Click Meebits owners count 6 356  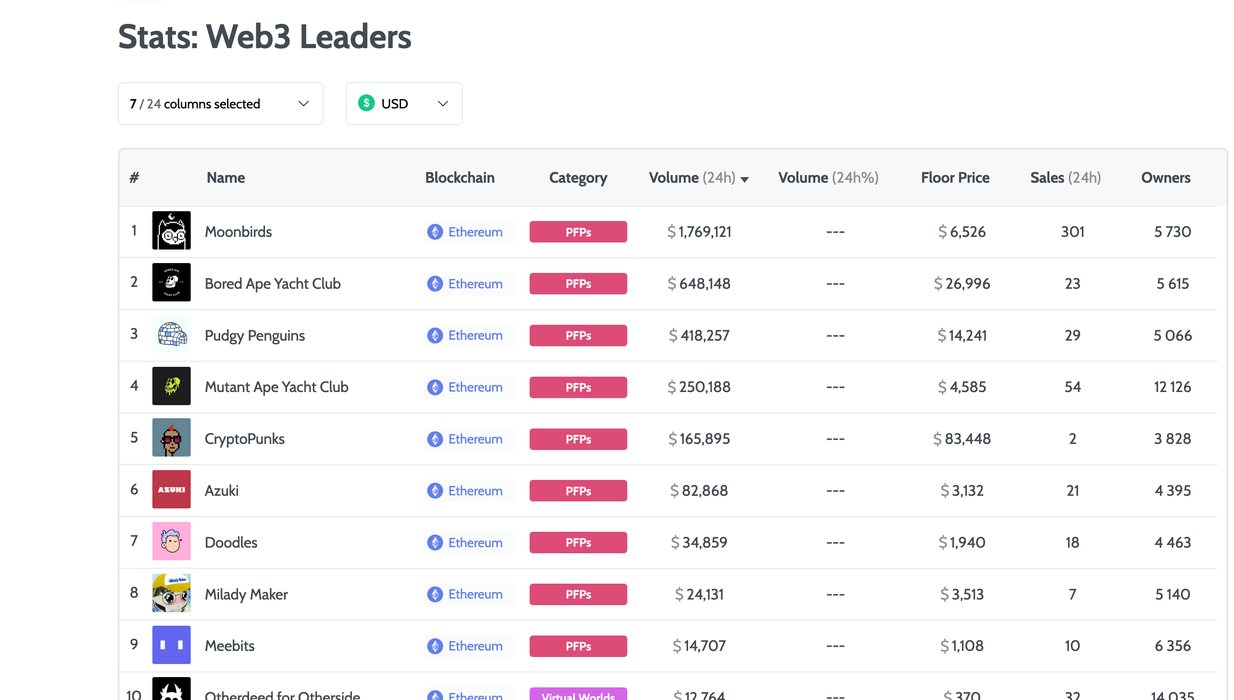click(1172, 646)
